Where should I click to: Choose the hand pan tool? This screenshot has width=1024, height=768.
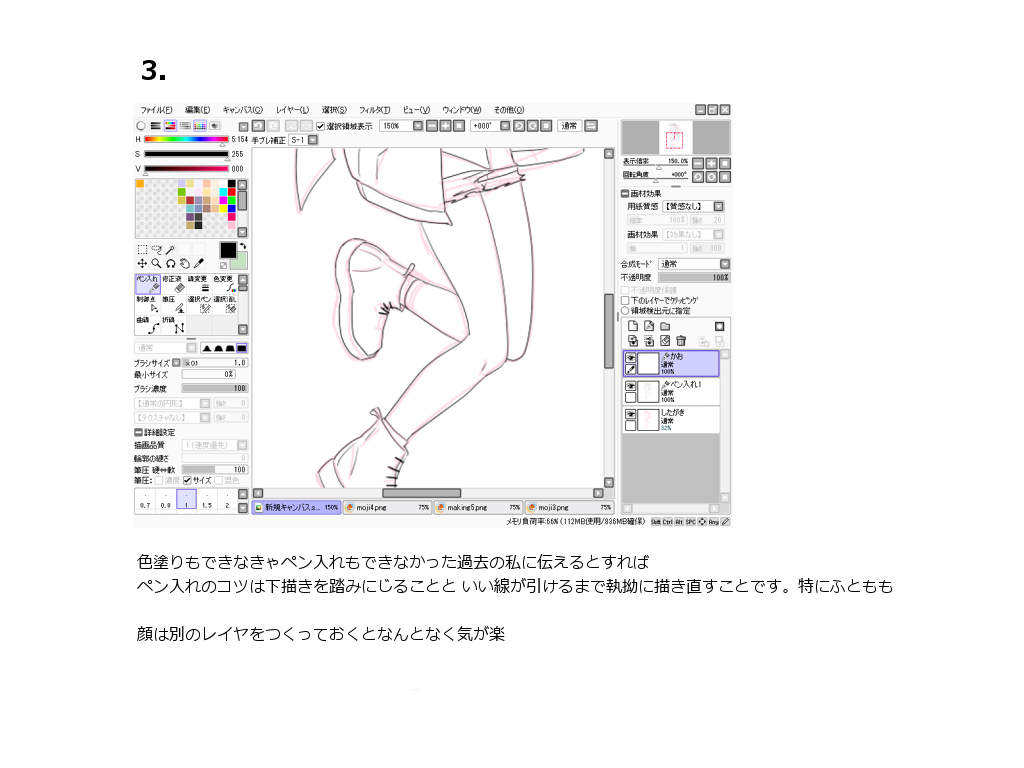tap(185, 263)
